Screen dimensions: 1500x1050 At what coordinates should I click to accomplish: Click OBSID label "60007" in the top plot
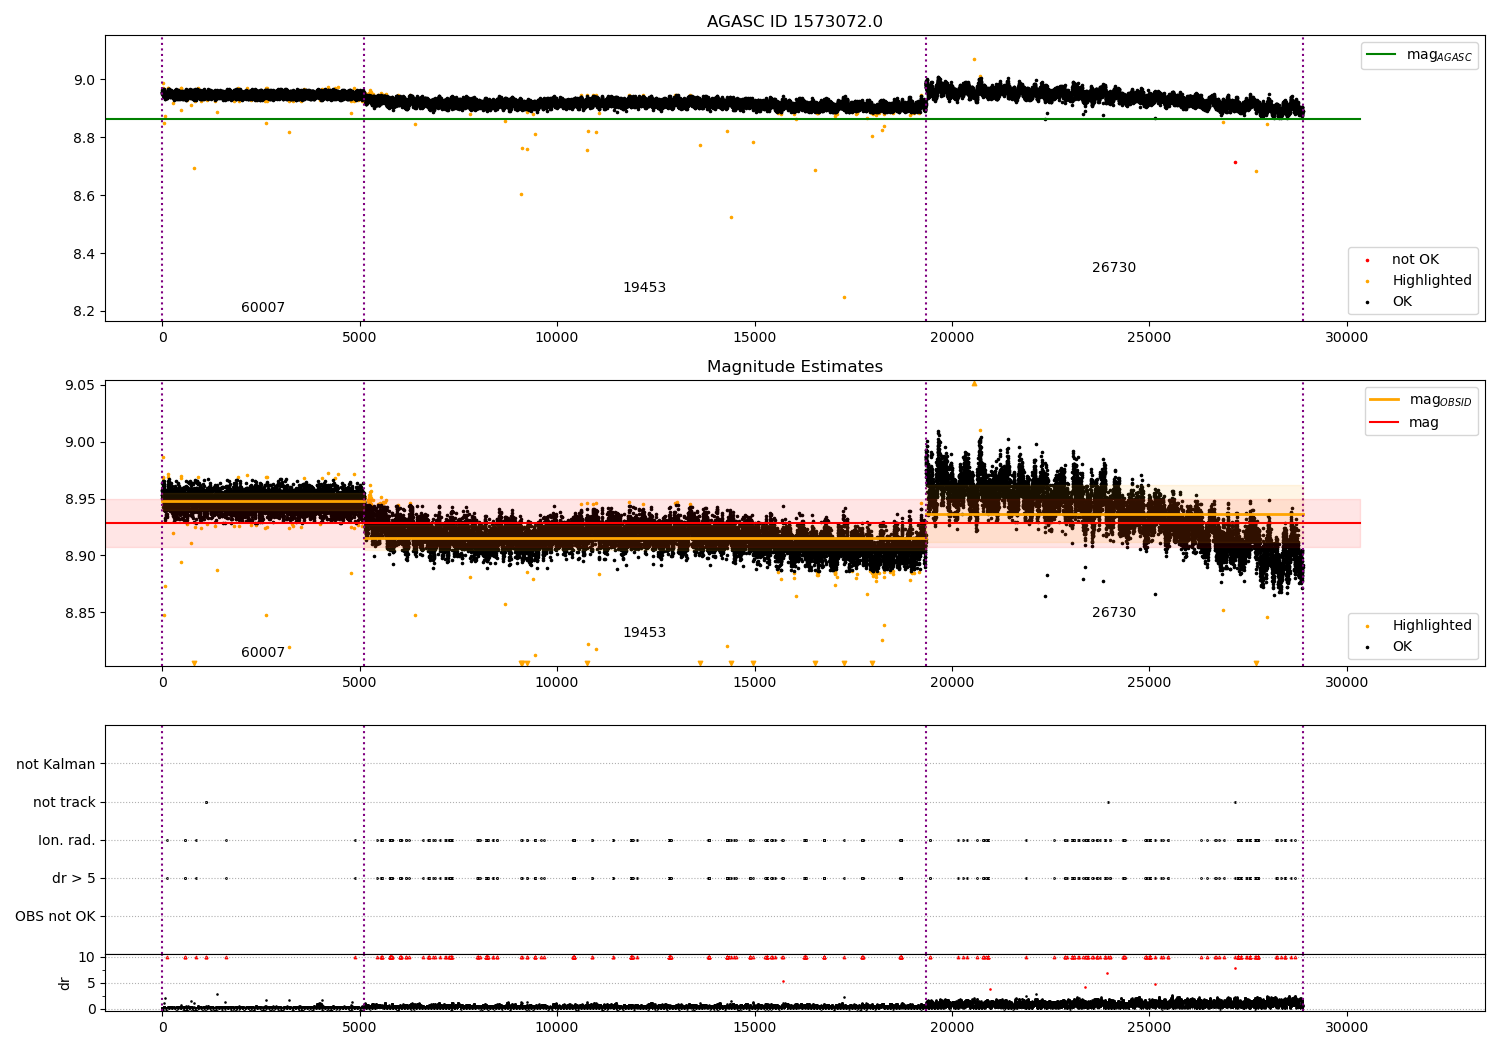point(263,308)
